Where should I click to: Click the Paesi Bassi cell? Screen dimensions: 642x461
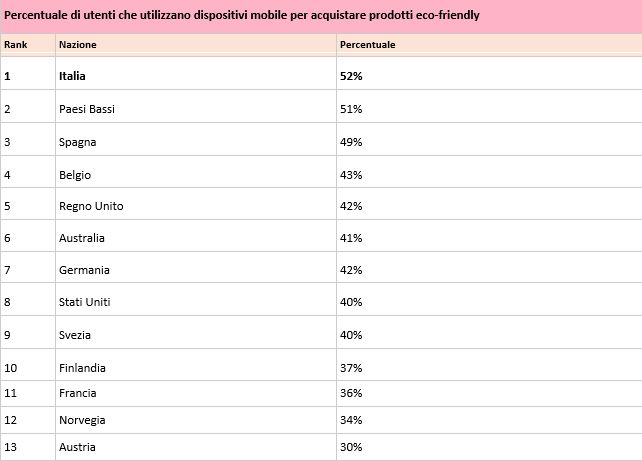87,109
